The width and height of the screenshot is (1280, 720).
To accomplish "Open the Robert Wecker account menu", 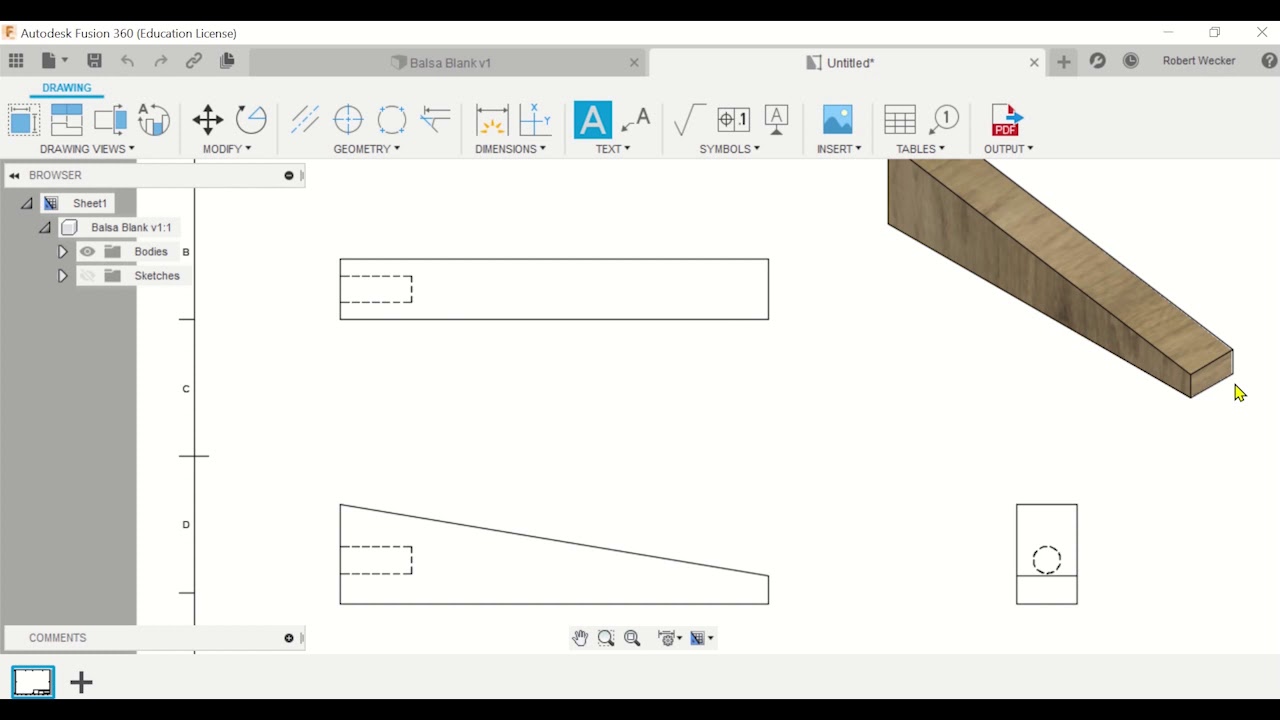I will 1199,61.
